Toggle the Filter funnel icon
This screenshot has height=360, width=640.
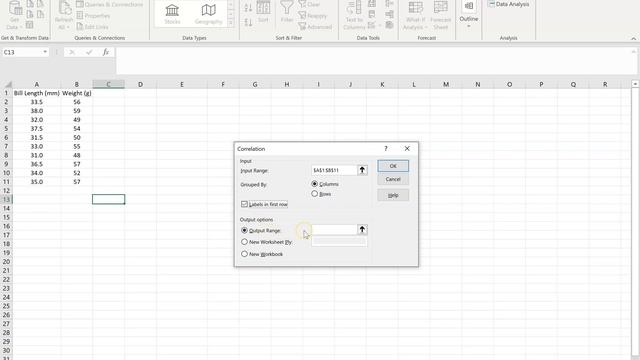[x=287, y=12]
